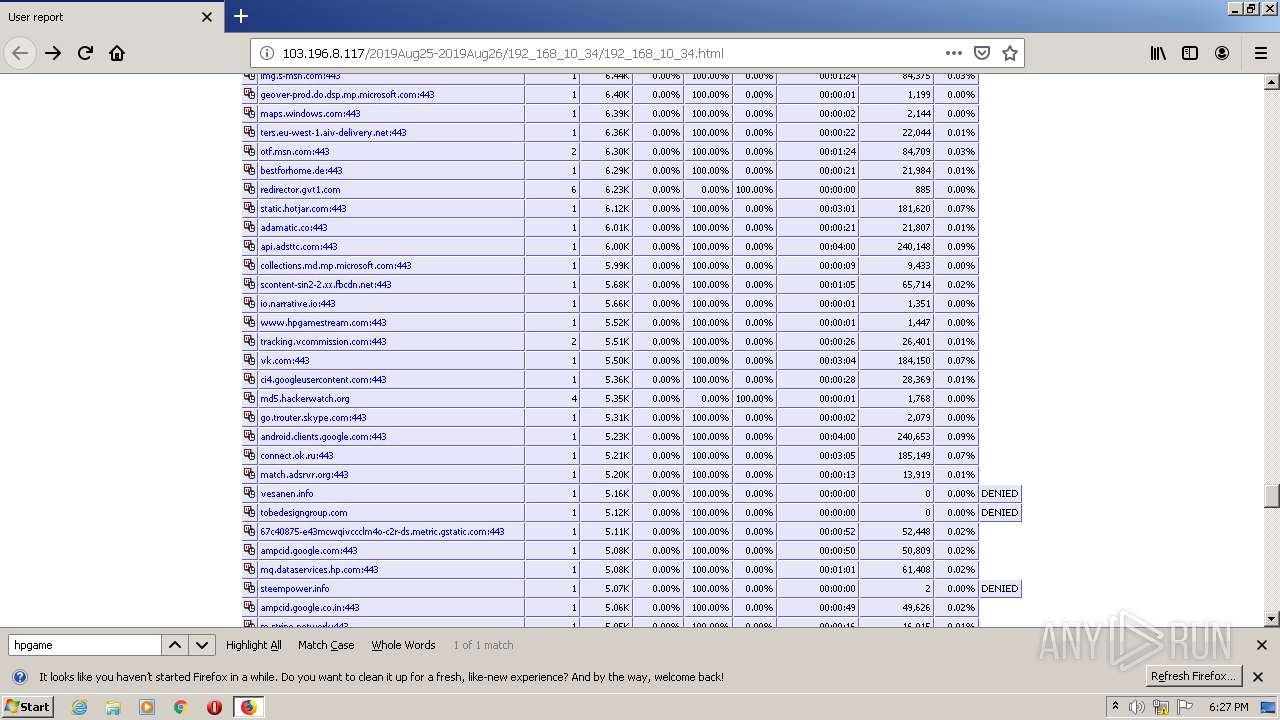Open Opera from the taskbar

(214, 707)
